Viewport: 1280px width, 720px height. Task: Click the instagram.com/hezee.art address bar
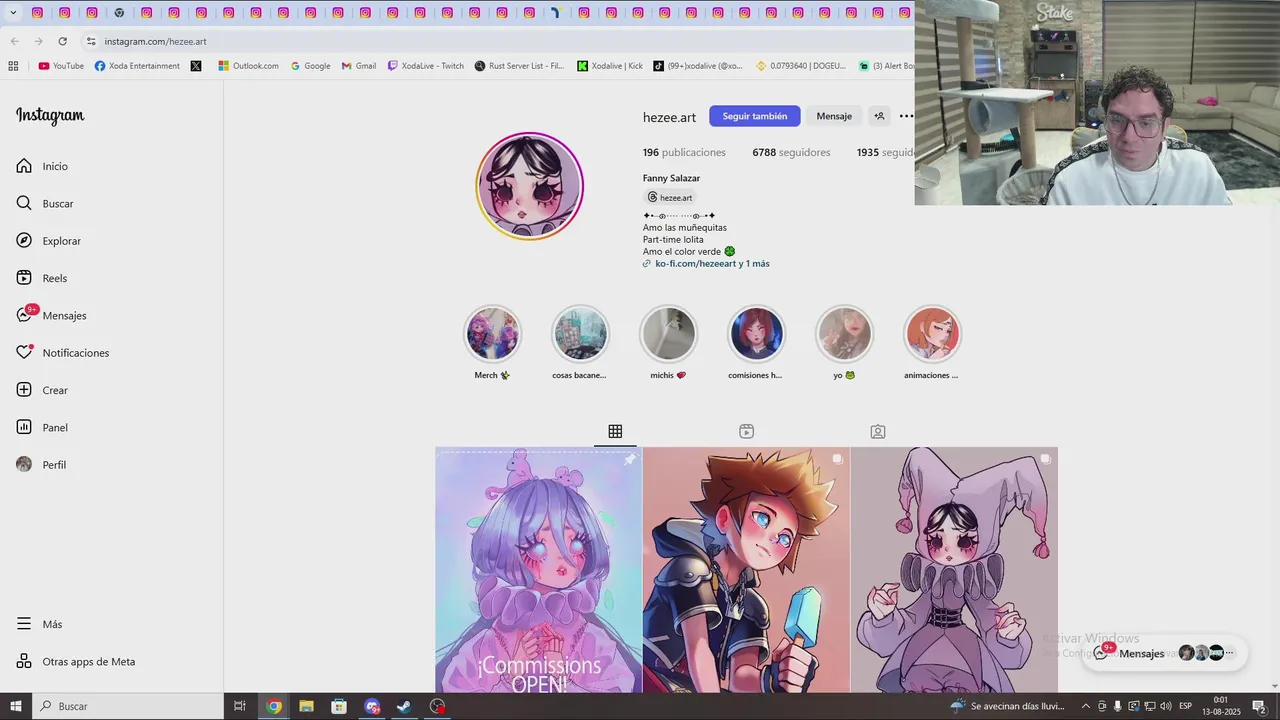click(155, 41)
